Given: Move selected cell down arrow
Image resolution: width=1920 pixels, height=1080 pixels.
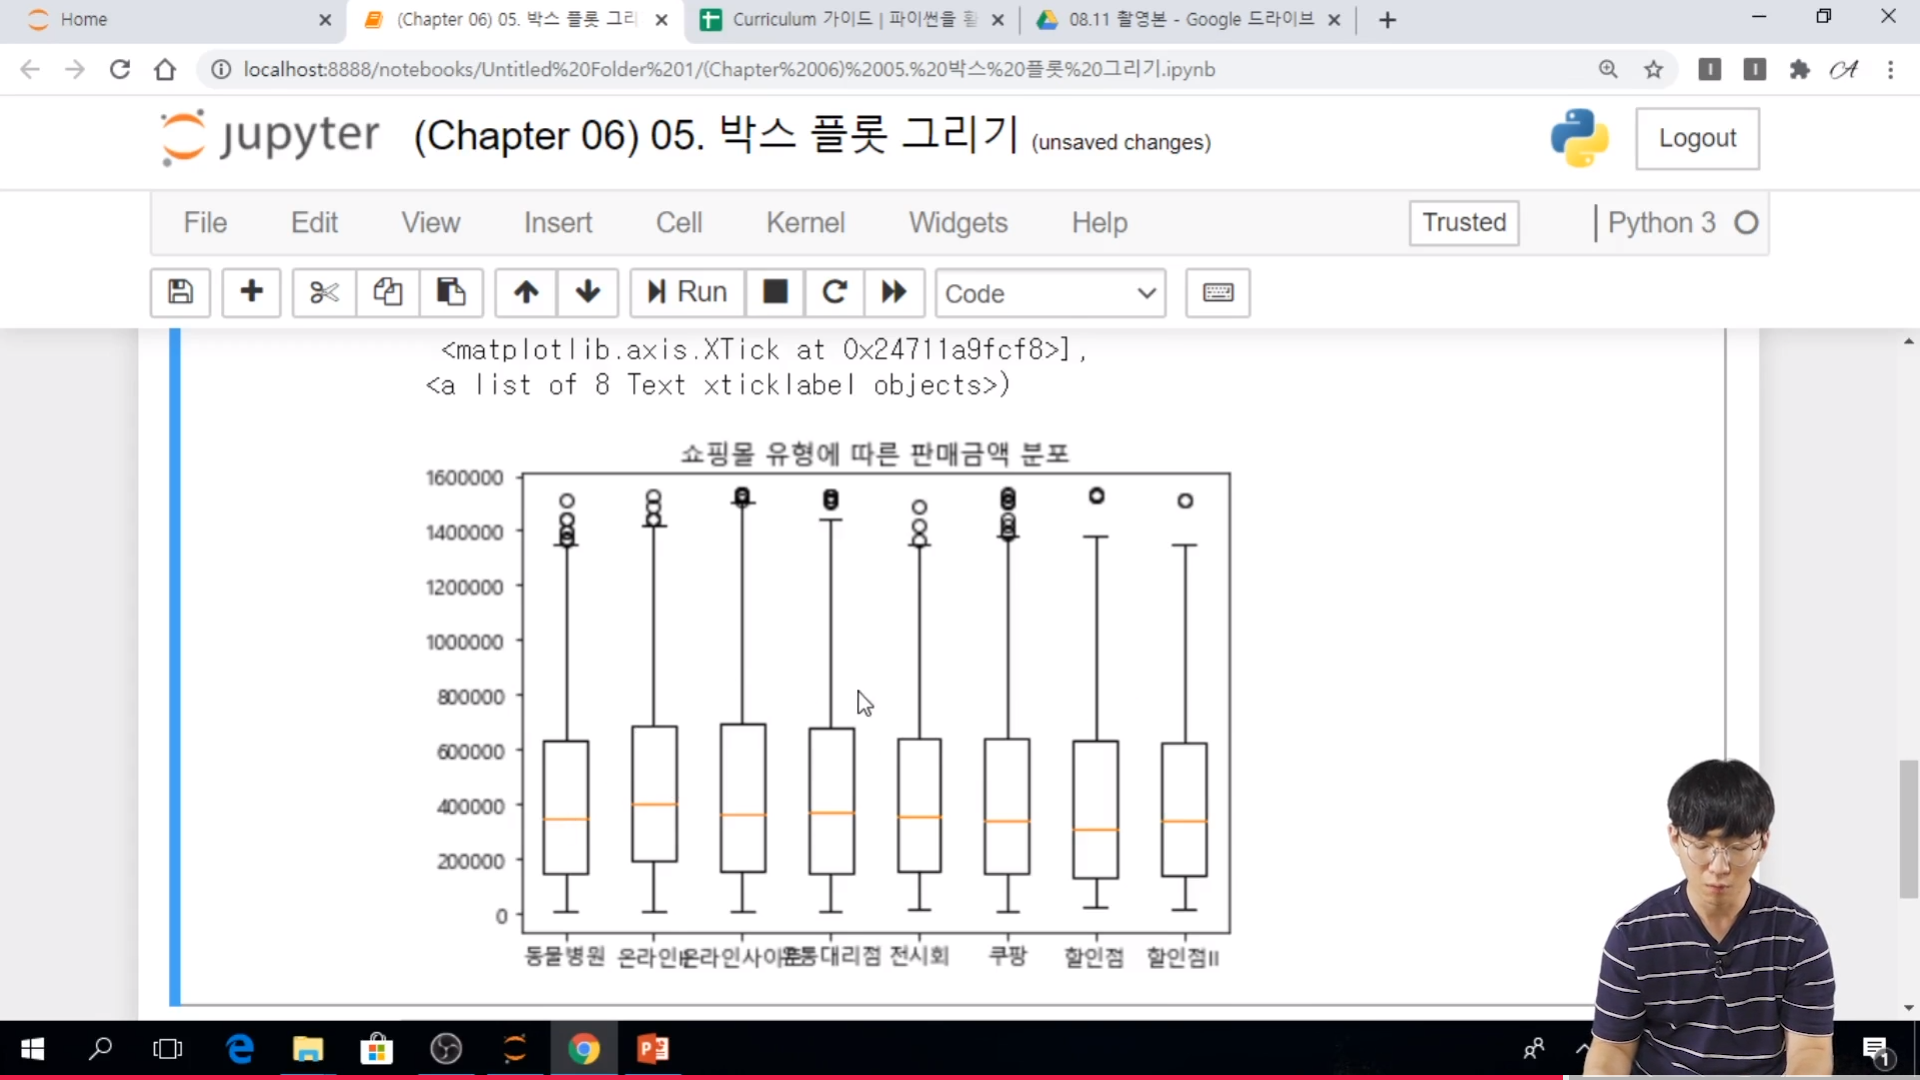Looking at the screenshot, I should coord(588,292).
